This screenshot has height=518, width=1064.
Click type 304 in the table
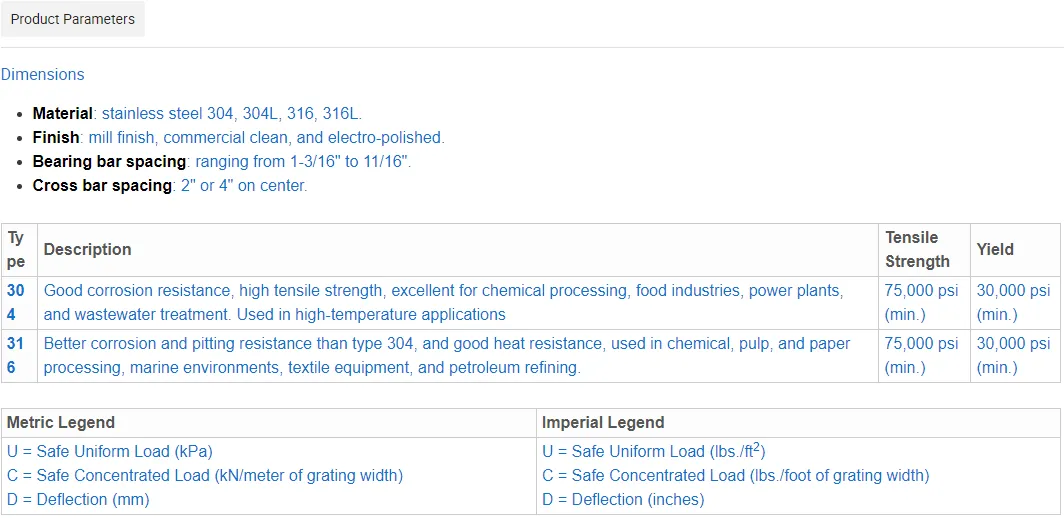click(x=17, y=302)
